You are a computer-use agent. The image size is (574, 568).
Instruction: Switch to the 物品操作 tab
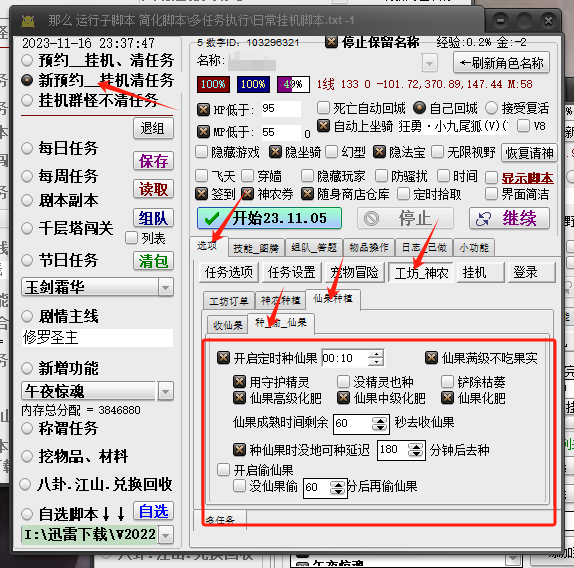coord(369,247)
